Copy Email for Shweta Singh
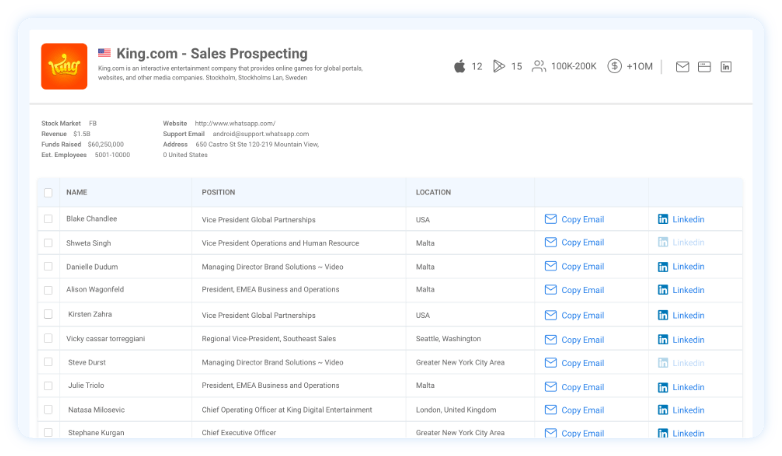The image size is (782, 456). point(574,242)
